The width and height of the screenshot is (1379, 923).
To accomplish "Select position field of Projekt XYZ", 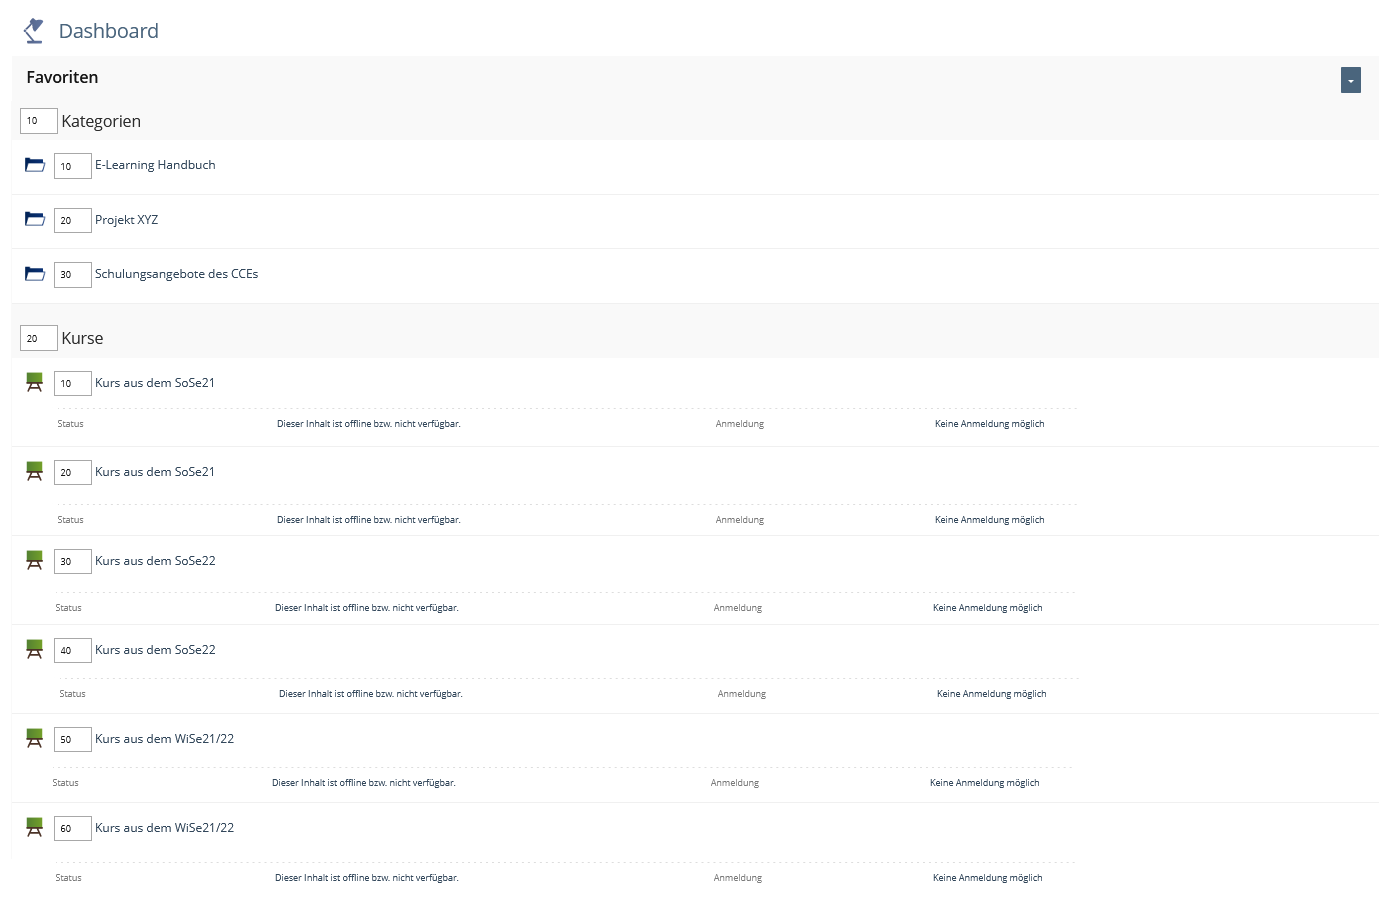I will coord(72,220).
